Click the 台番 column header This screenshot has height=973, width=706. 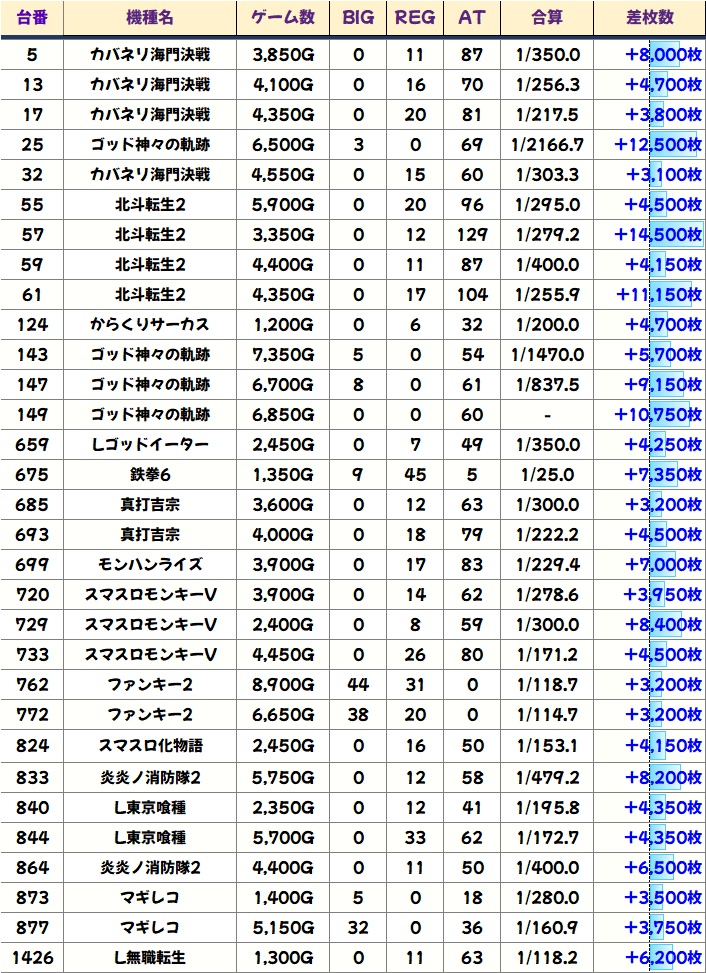[x=32, y=18]
